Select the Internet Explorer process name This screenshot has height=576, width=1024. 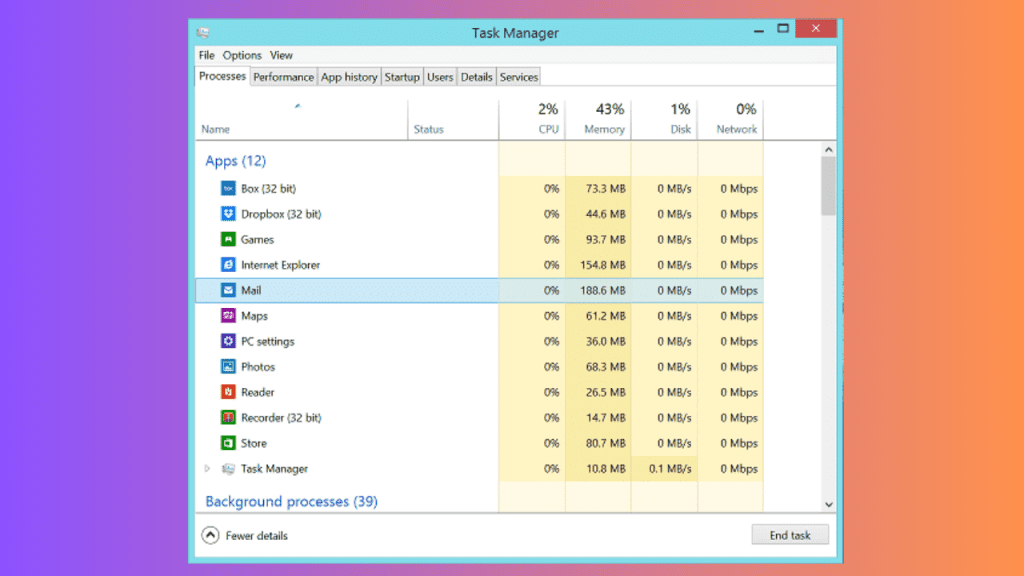280,265
